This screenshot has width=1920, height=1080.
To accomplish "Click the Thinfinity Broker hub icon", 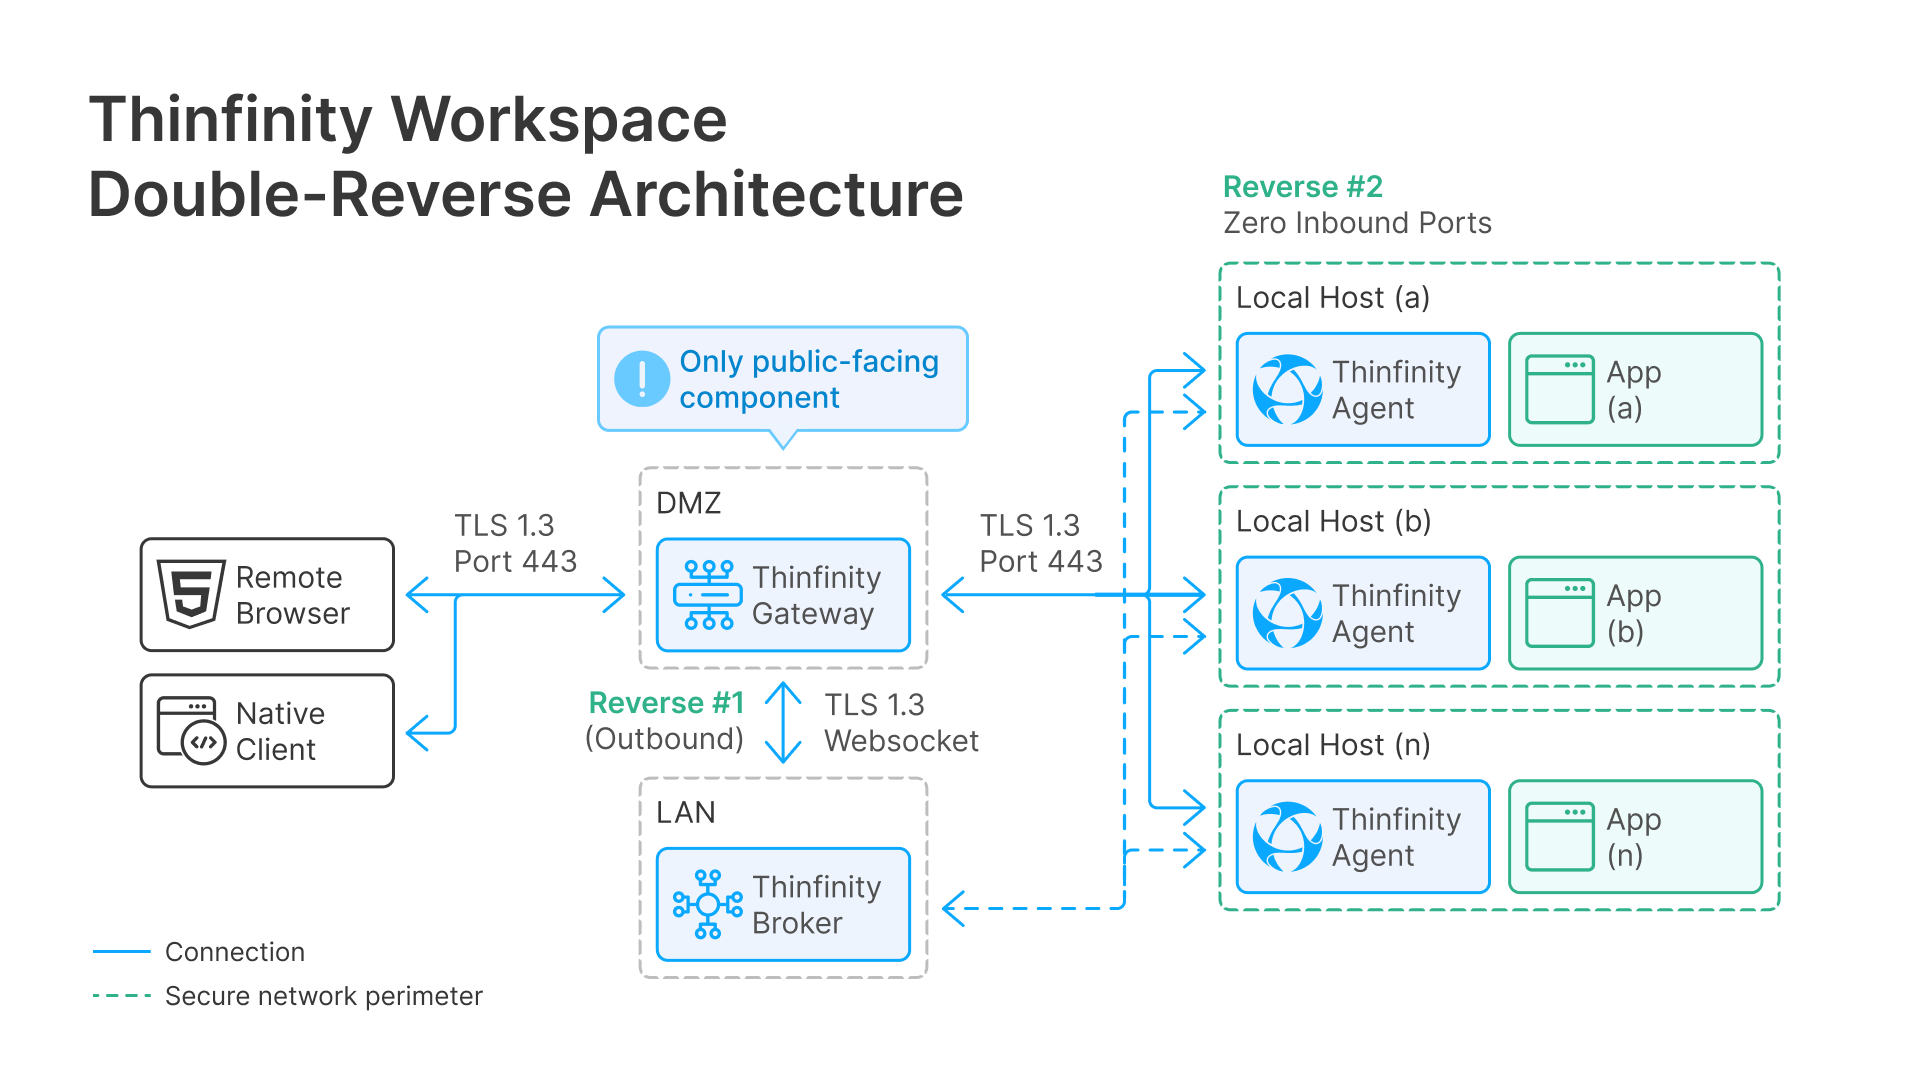I will (708, 904).
